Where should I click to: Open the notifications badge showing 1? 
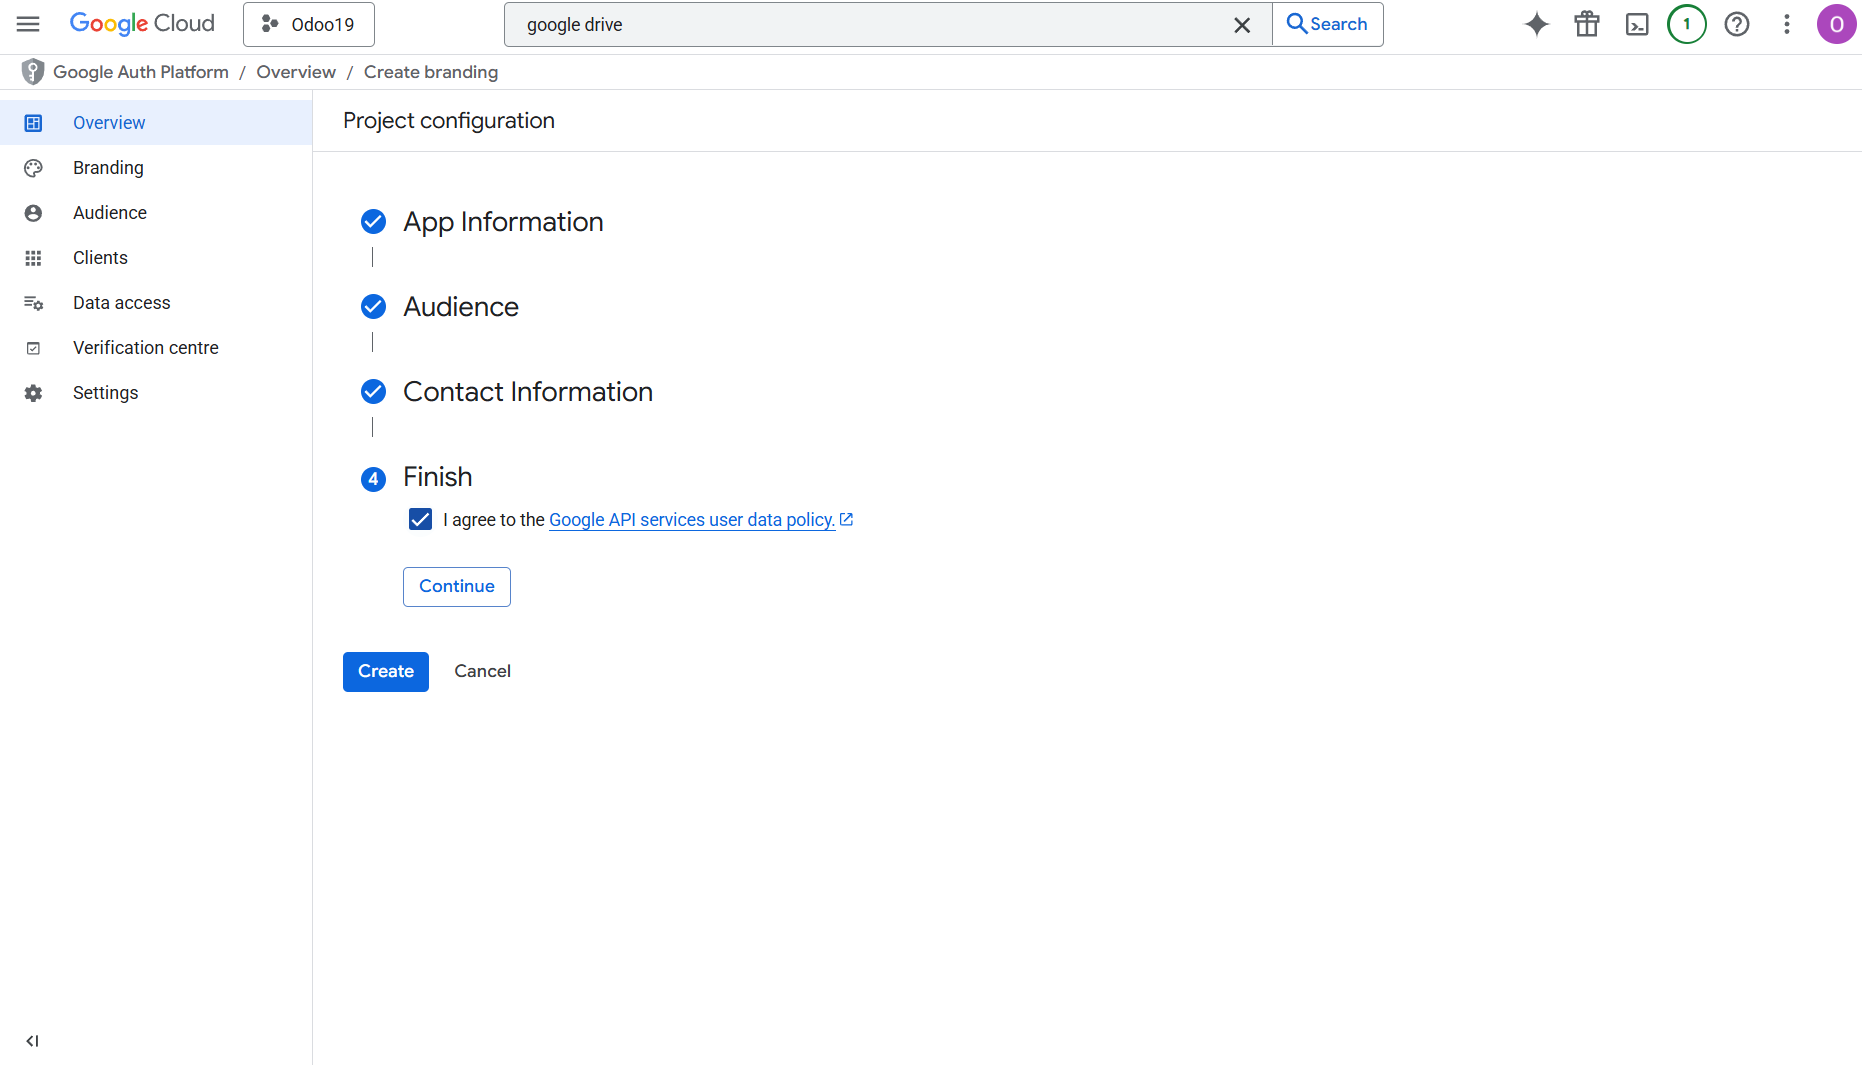coord(1686,24)
